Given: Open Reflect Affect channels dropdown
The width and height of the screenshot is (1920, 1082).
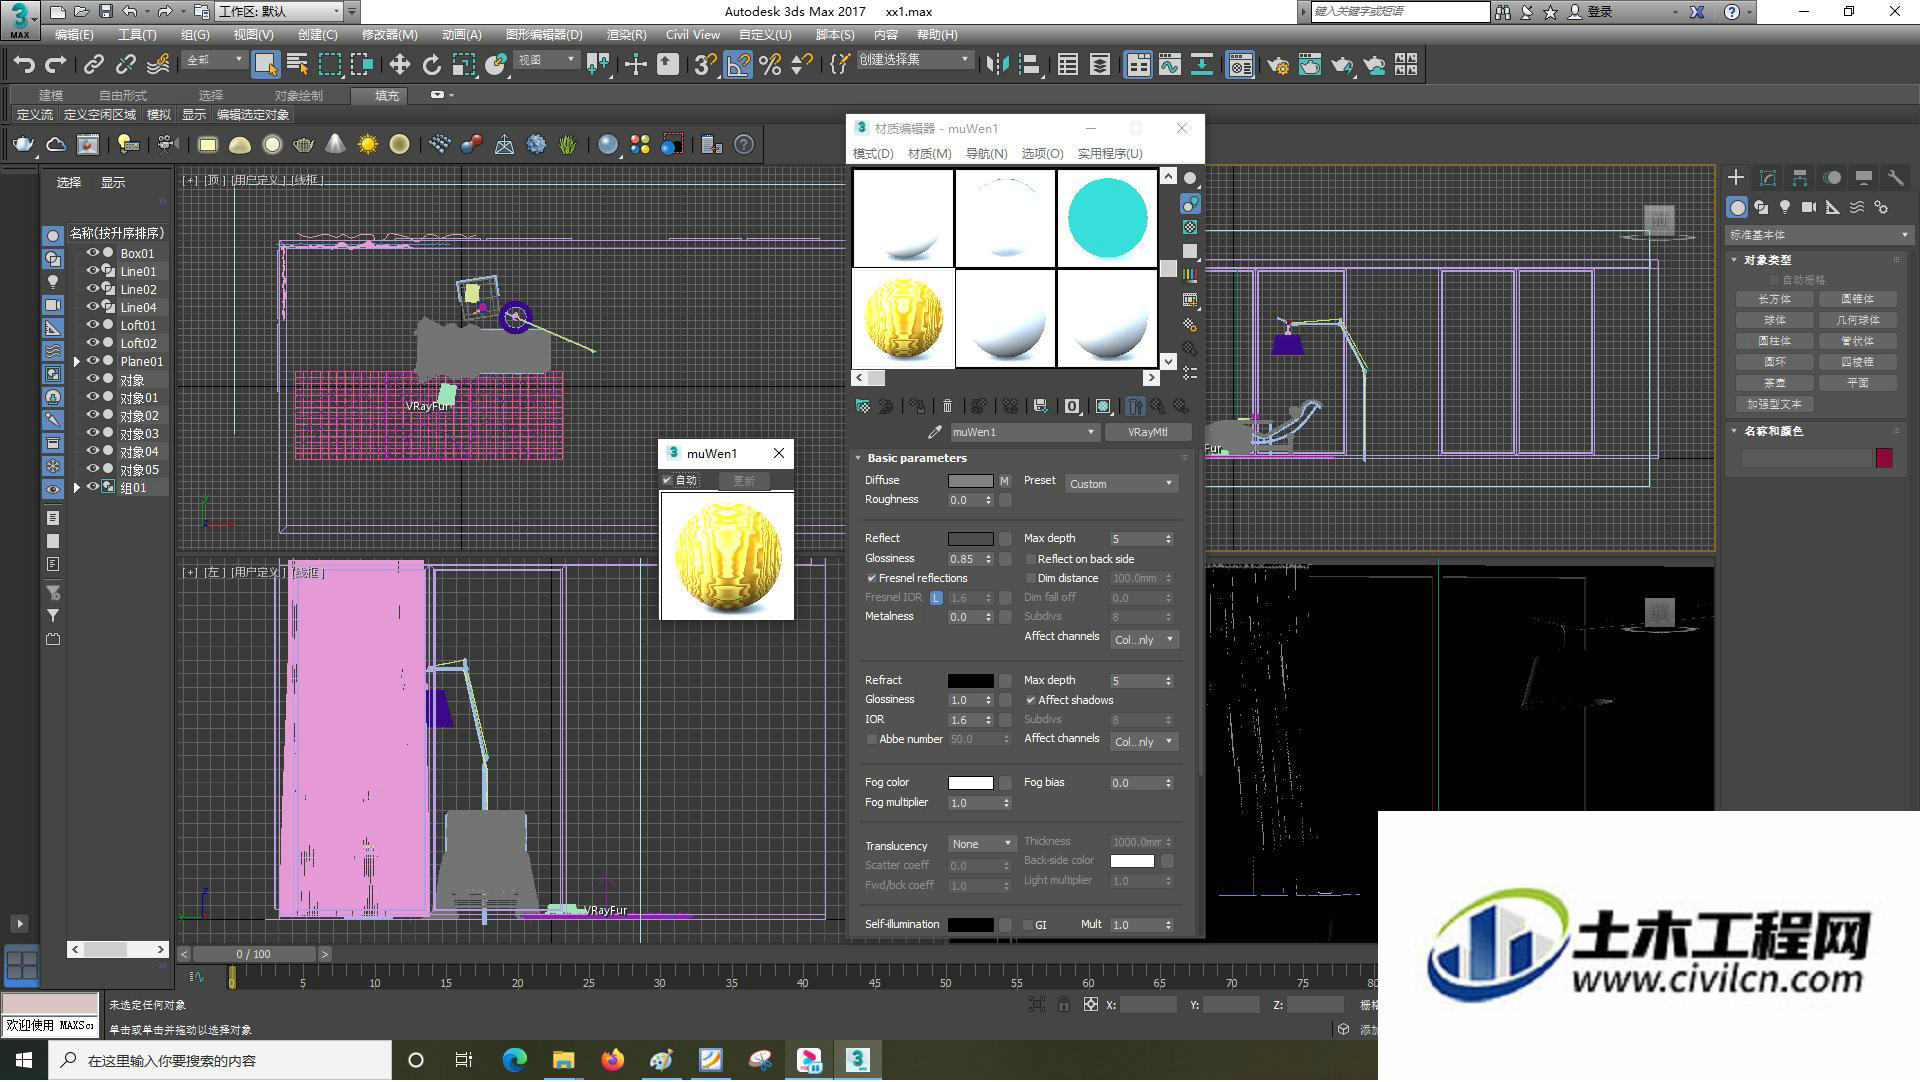Looking at the screenshot, I should tap(1144, 640).
